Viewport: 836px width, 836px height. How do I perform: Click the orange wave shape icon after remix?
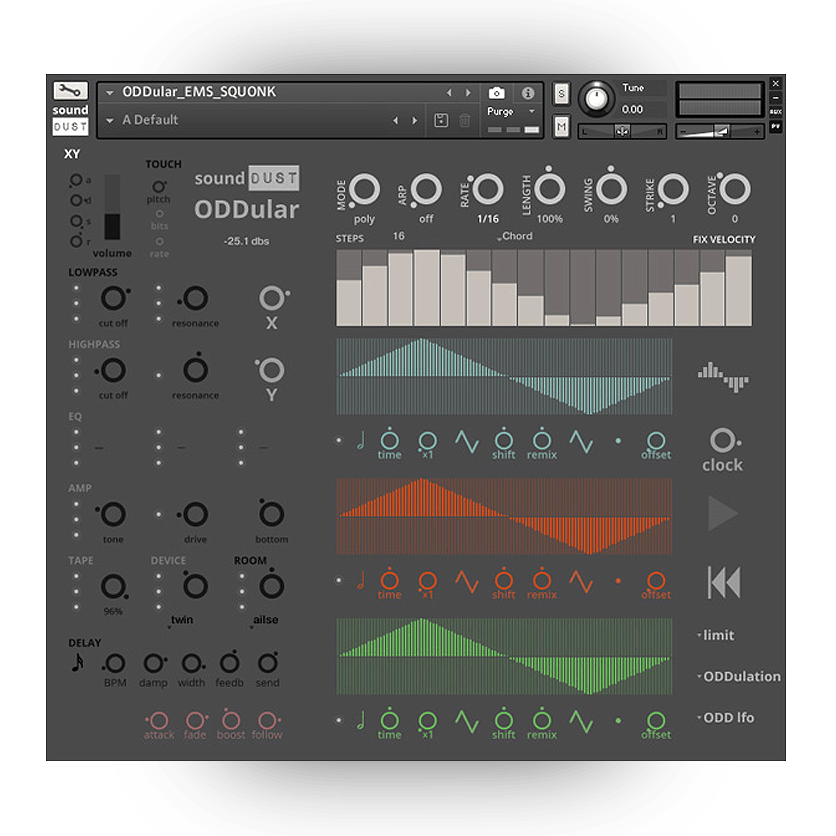581,581
